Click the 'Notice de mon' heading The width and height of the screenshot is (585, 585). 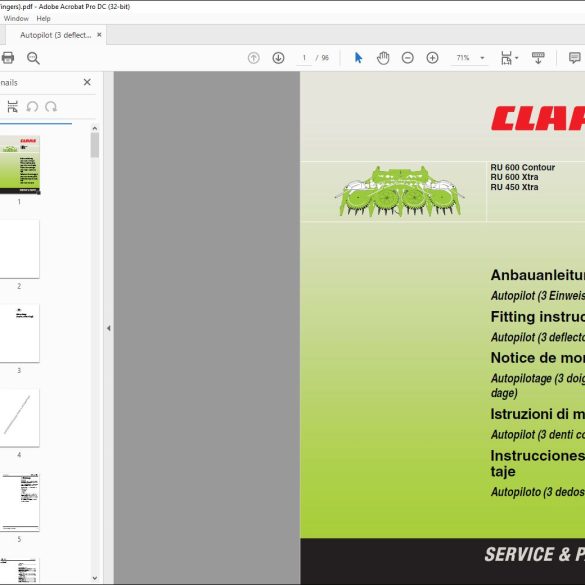(538, 357)
